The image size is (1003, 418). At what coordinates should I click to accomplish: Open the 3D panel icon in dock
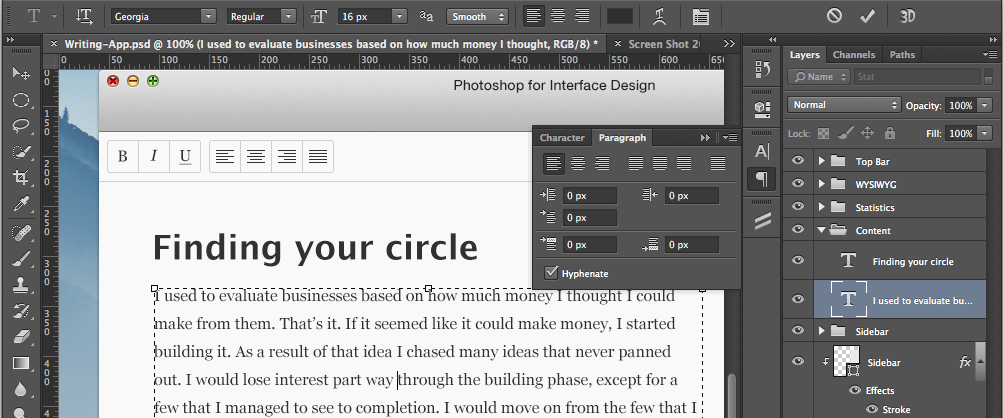[762, 109]
